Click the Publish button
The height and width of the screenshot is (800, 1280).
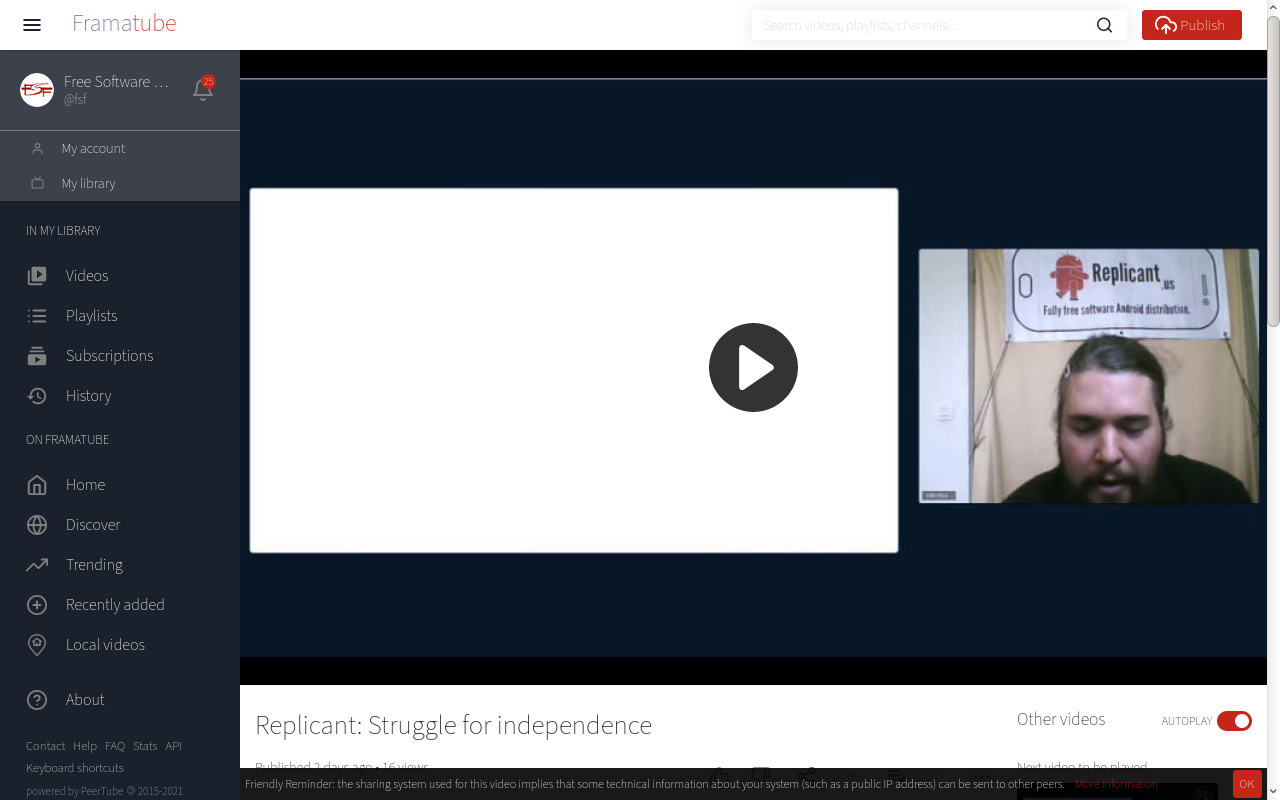(x=1191, y=25)
